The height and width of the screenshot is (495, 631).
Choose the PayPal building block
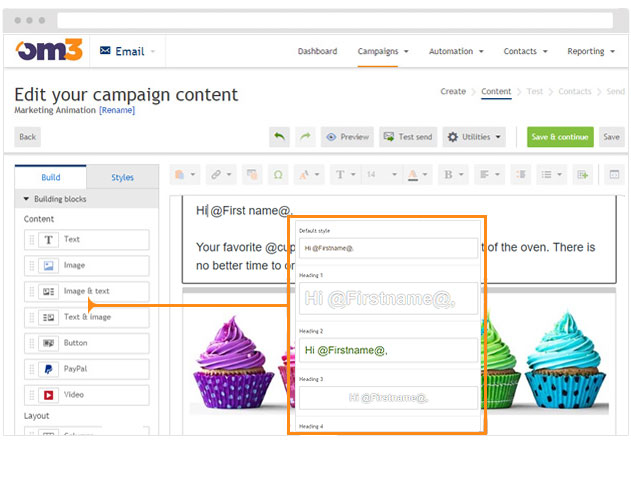pyautogui.click(x=87, y=369)
